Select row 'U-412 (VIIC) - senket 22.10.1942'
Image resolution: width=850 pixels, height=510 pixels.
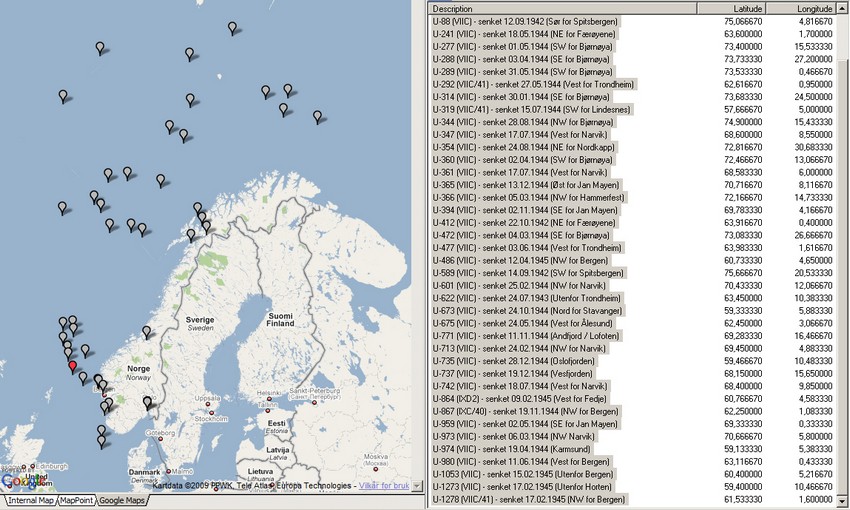(633, 223)
